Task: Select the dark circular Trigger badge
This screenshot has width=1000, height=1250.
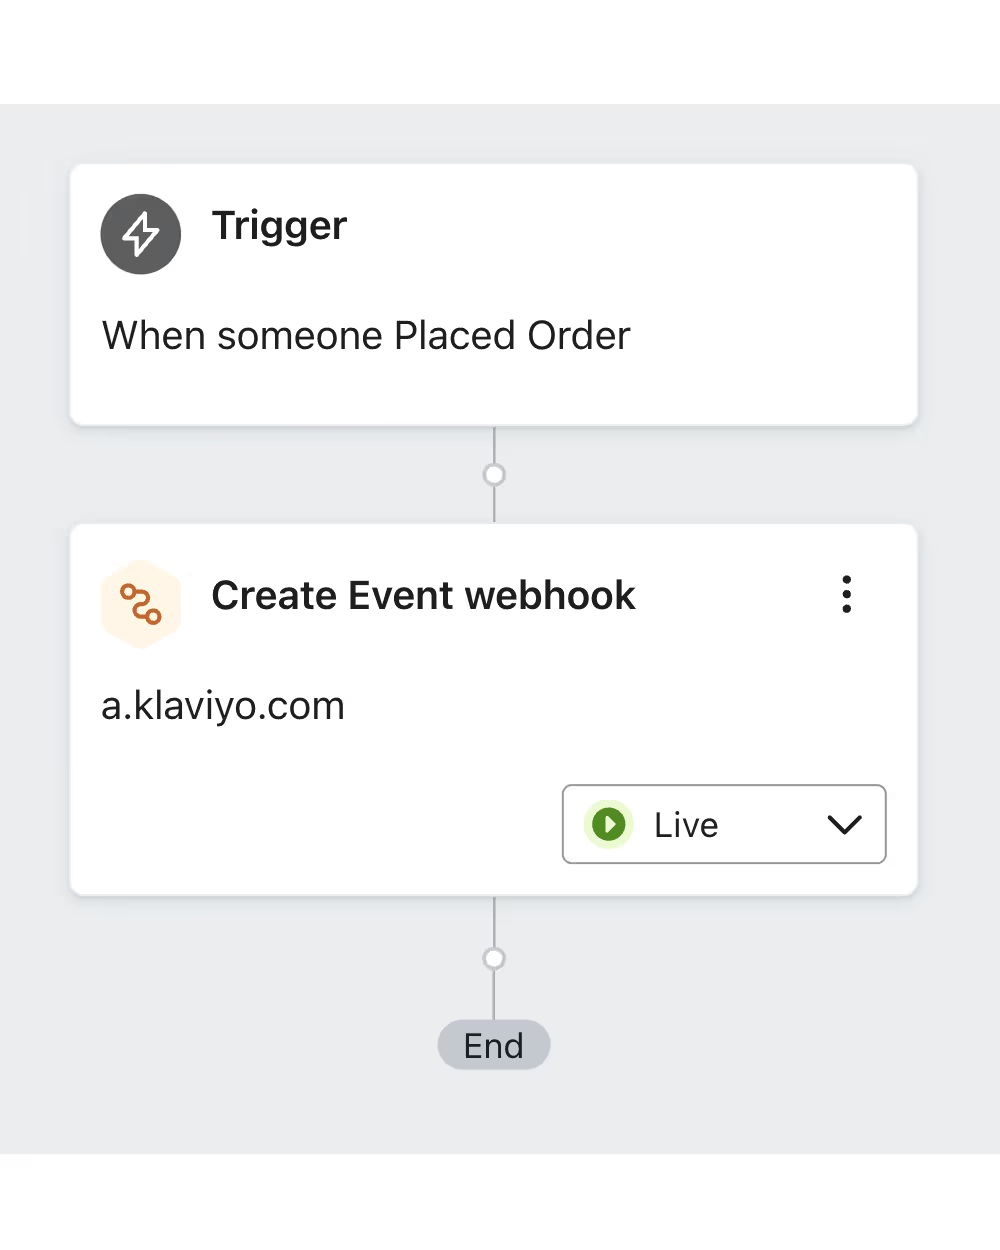Action: coord(140,233)
